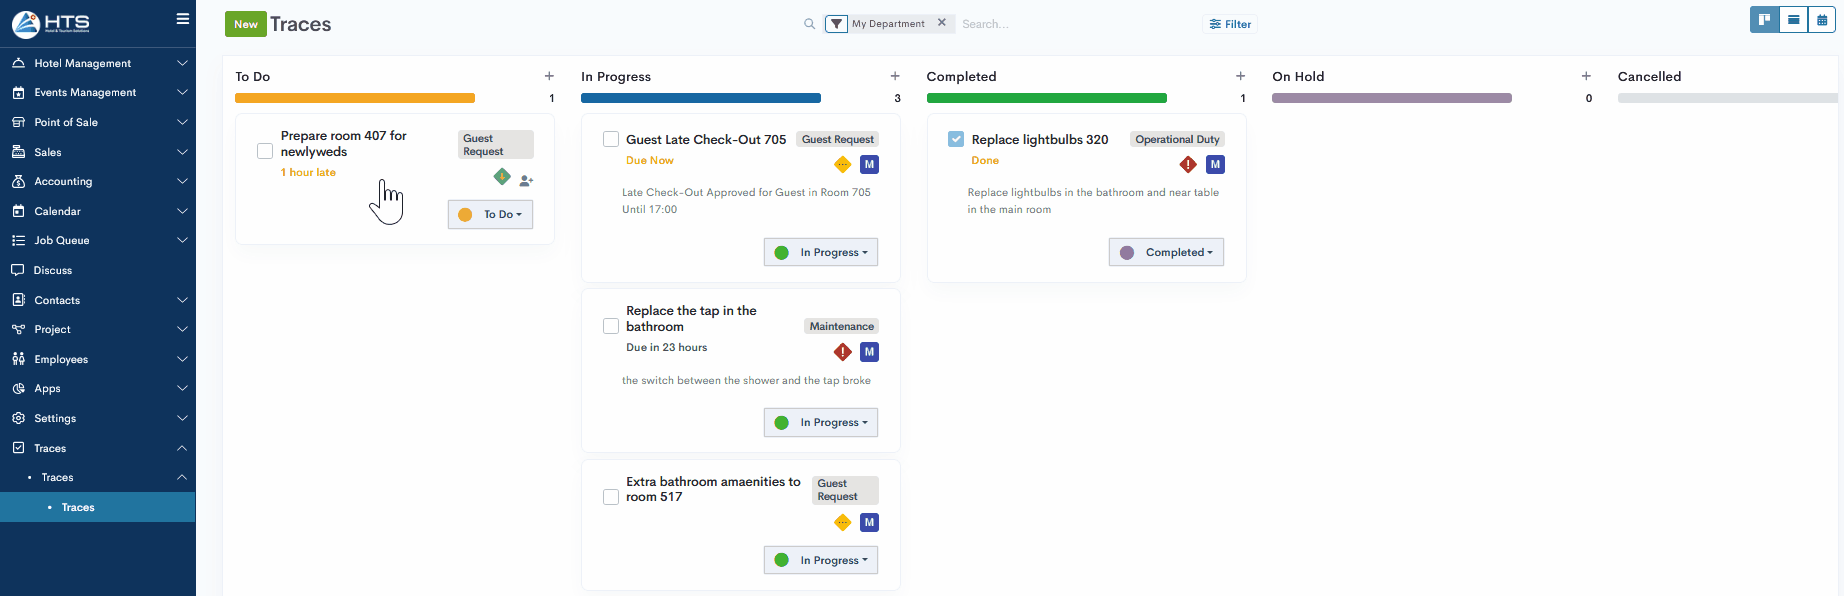Screen dimensions: 1844x596
Task: Open the Completed status dropdown
Action: click(x=1166, y=252)
